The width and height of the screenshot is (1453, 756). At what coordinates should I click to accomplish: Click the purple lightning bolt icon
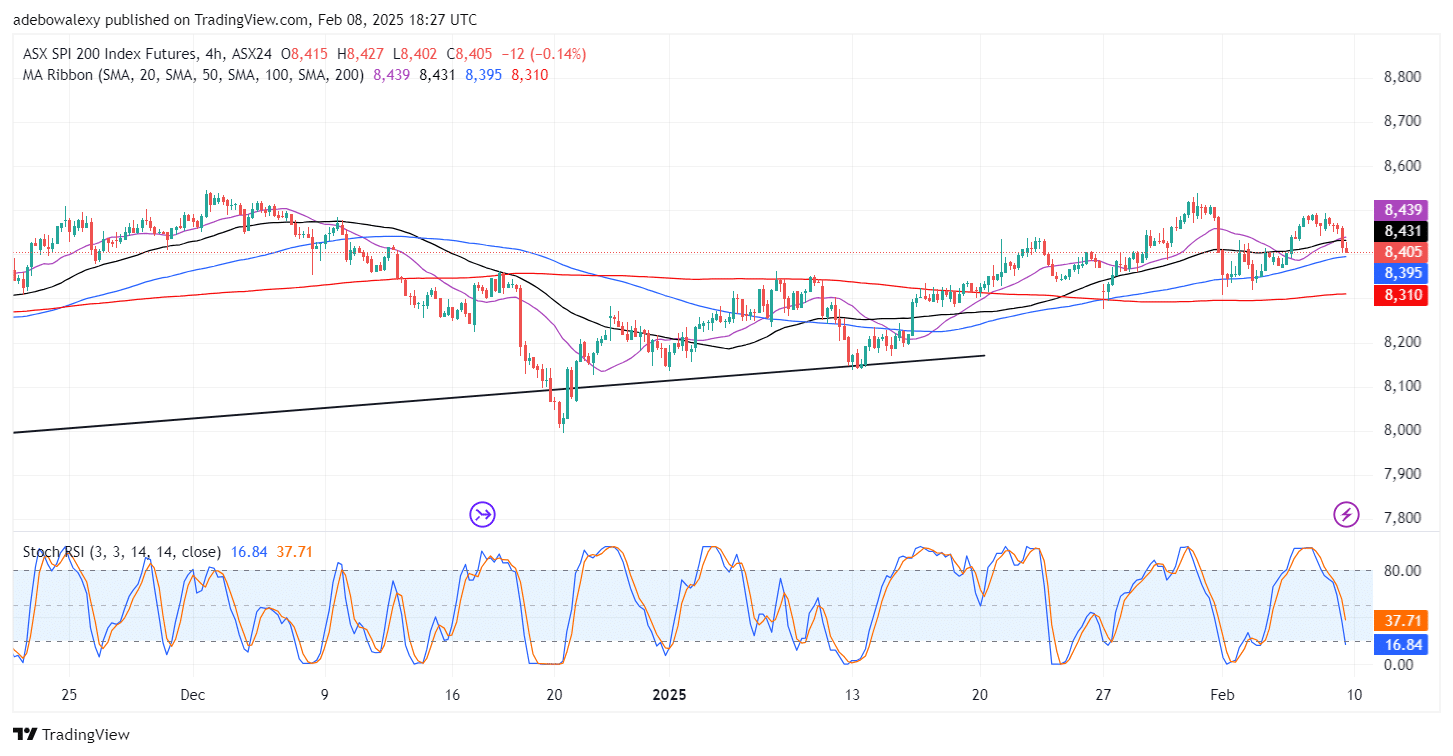pyautogui.click(x=1346, y=515)
